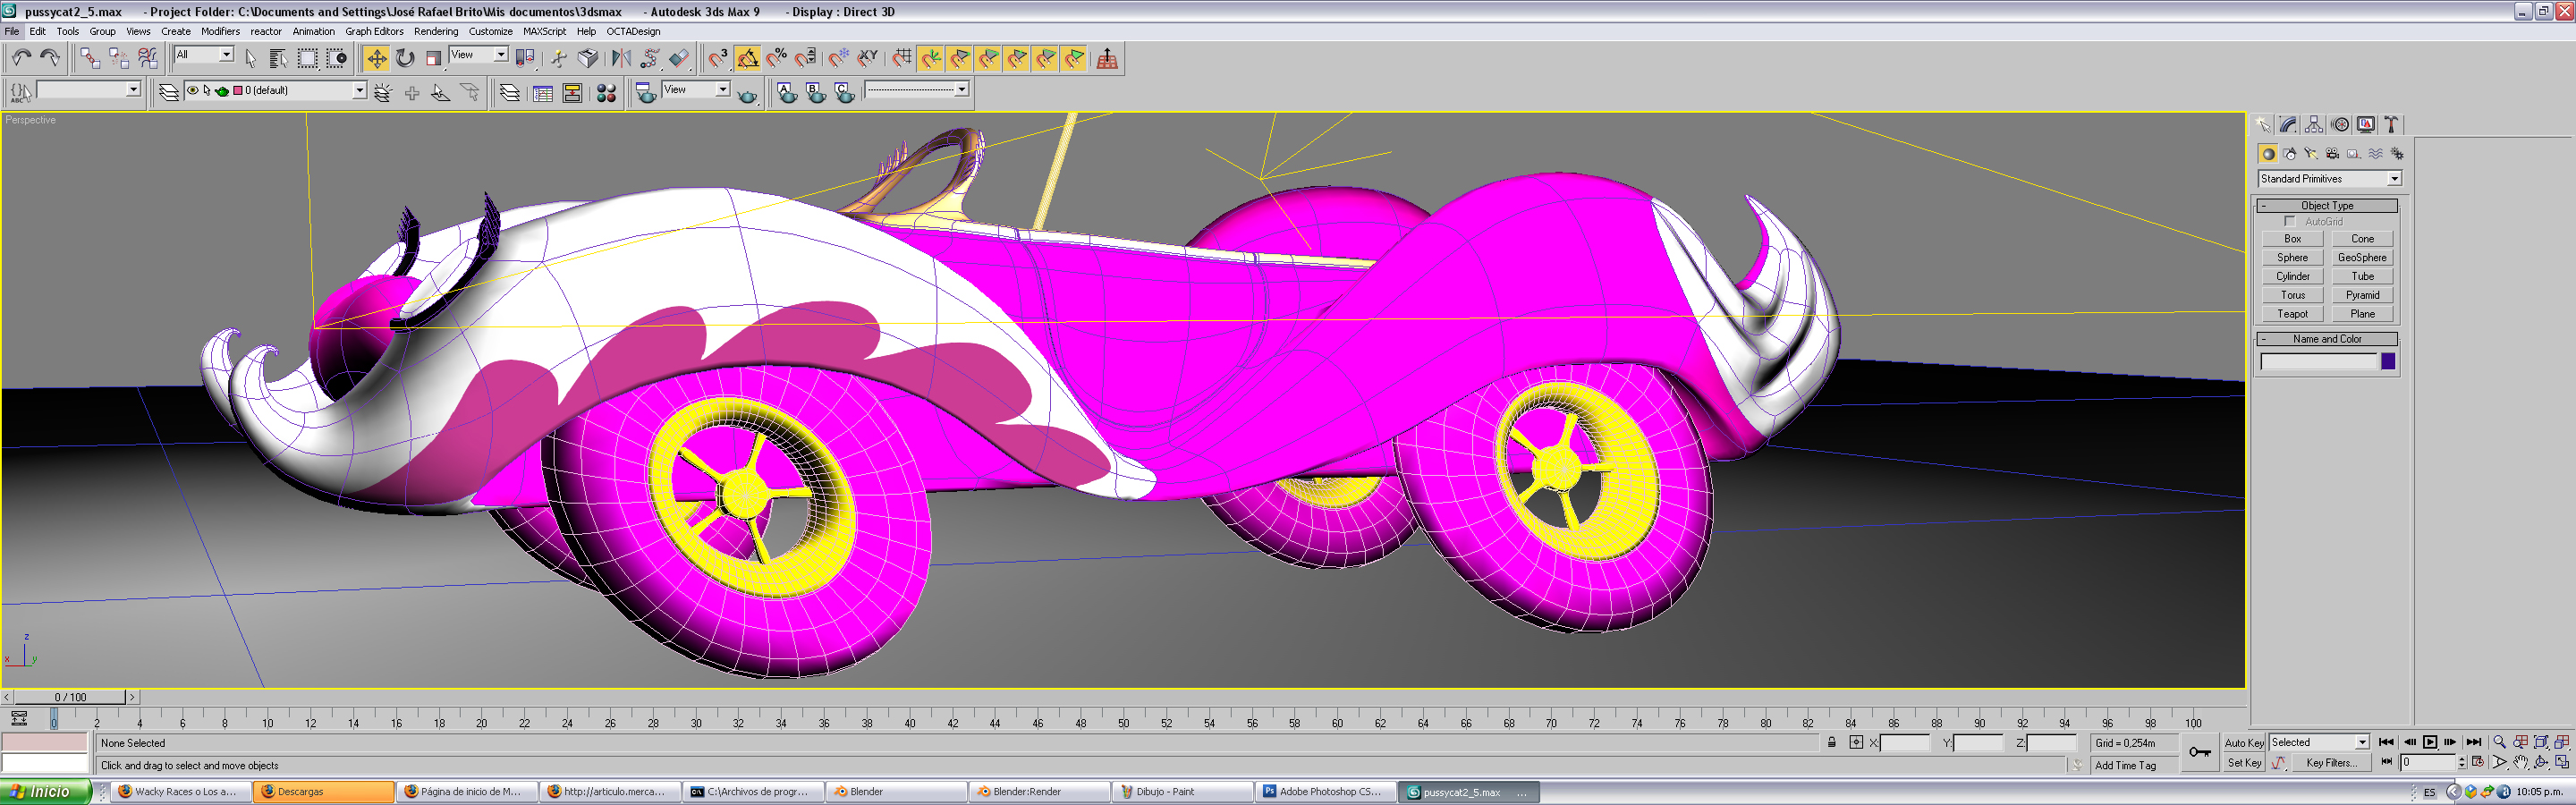
Task: Click the Maximize Viewport Toggle icon
Action: 2562,763
